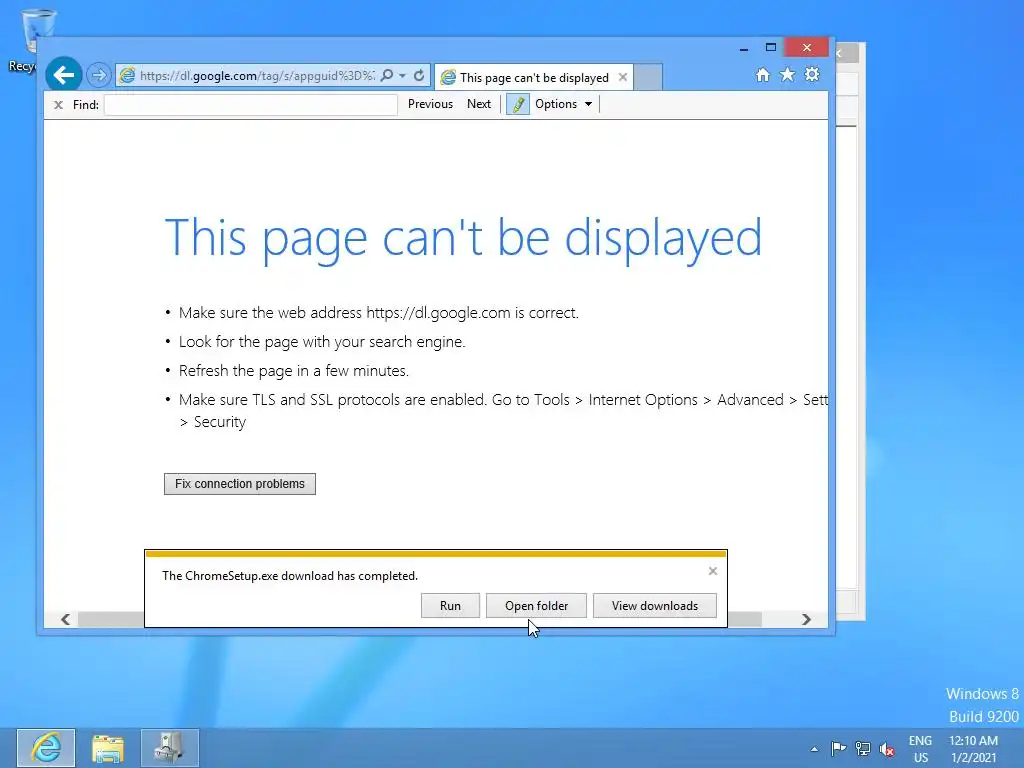Click Fix connection problems button
1024x768 pixels.
[x=240, y=484]
